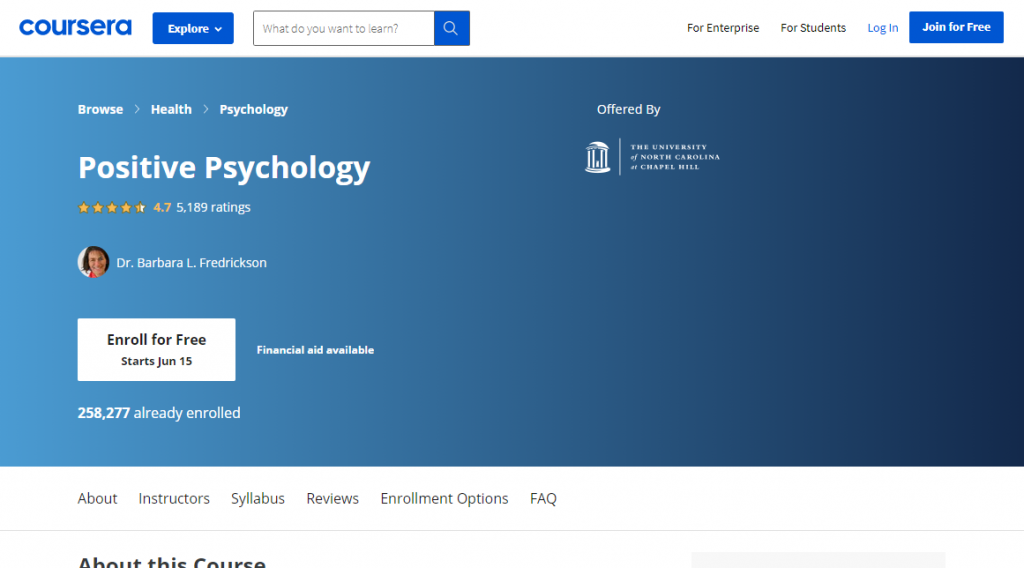Click the star rating icons

pyautogui.click(x=112, y=208)
